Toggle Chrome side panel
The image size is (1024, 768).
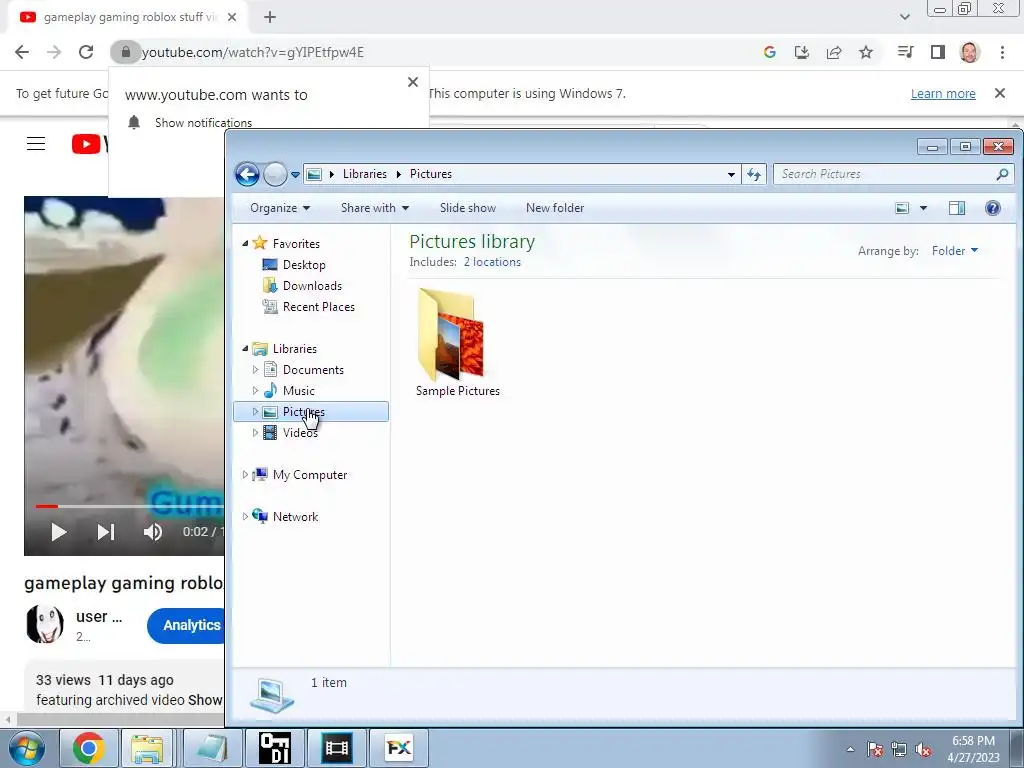(938, 52)
